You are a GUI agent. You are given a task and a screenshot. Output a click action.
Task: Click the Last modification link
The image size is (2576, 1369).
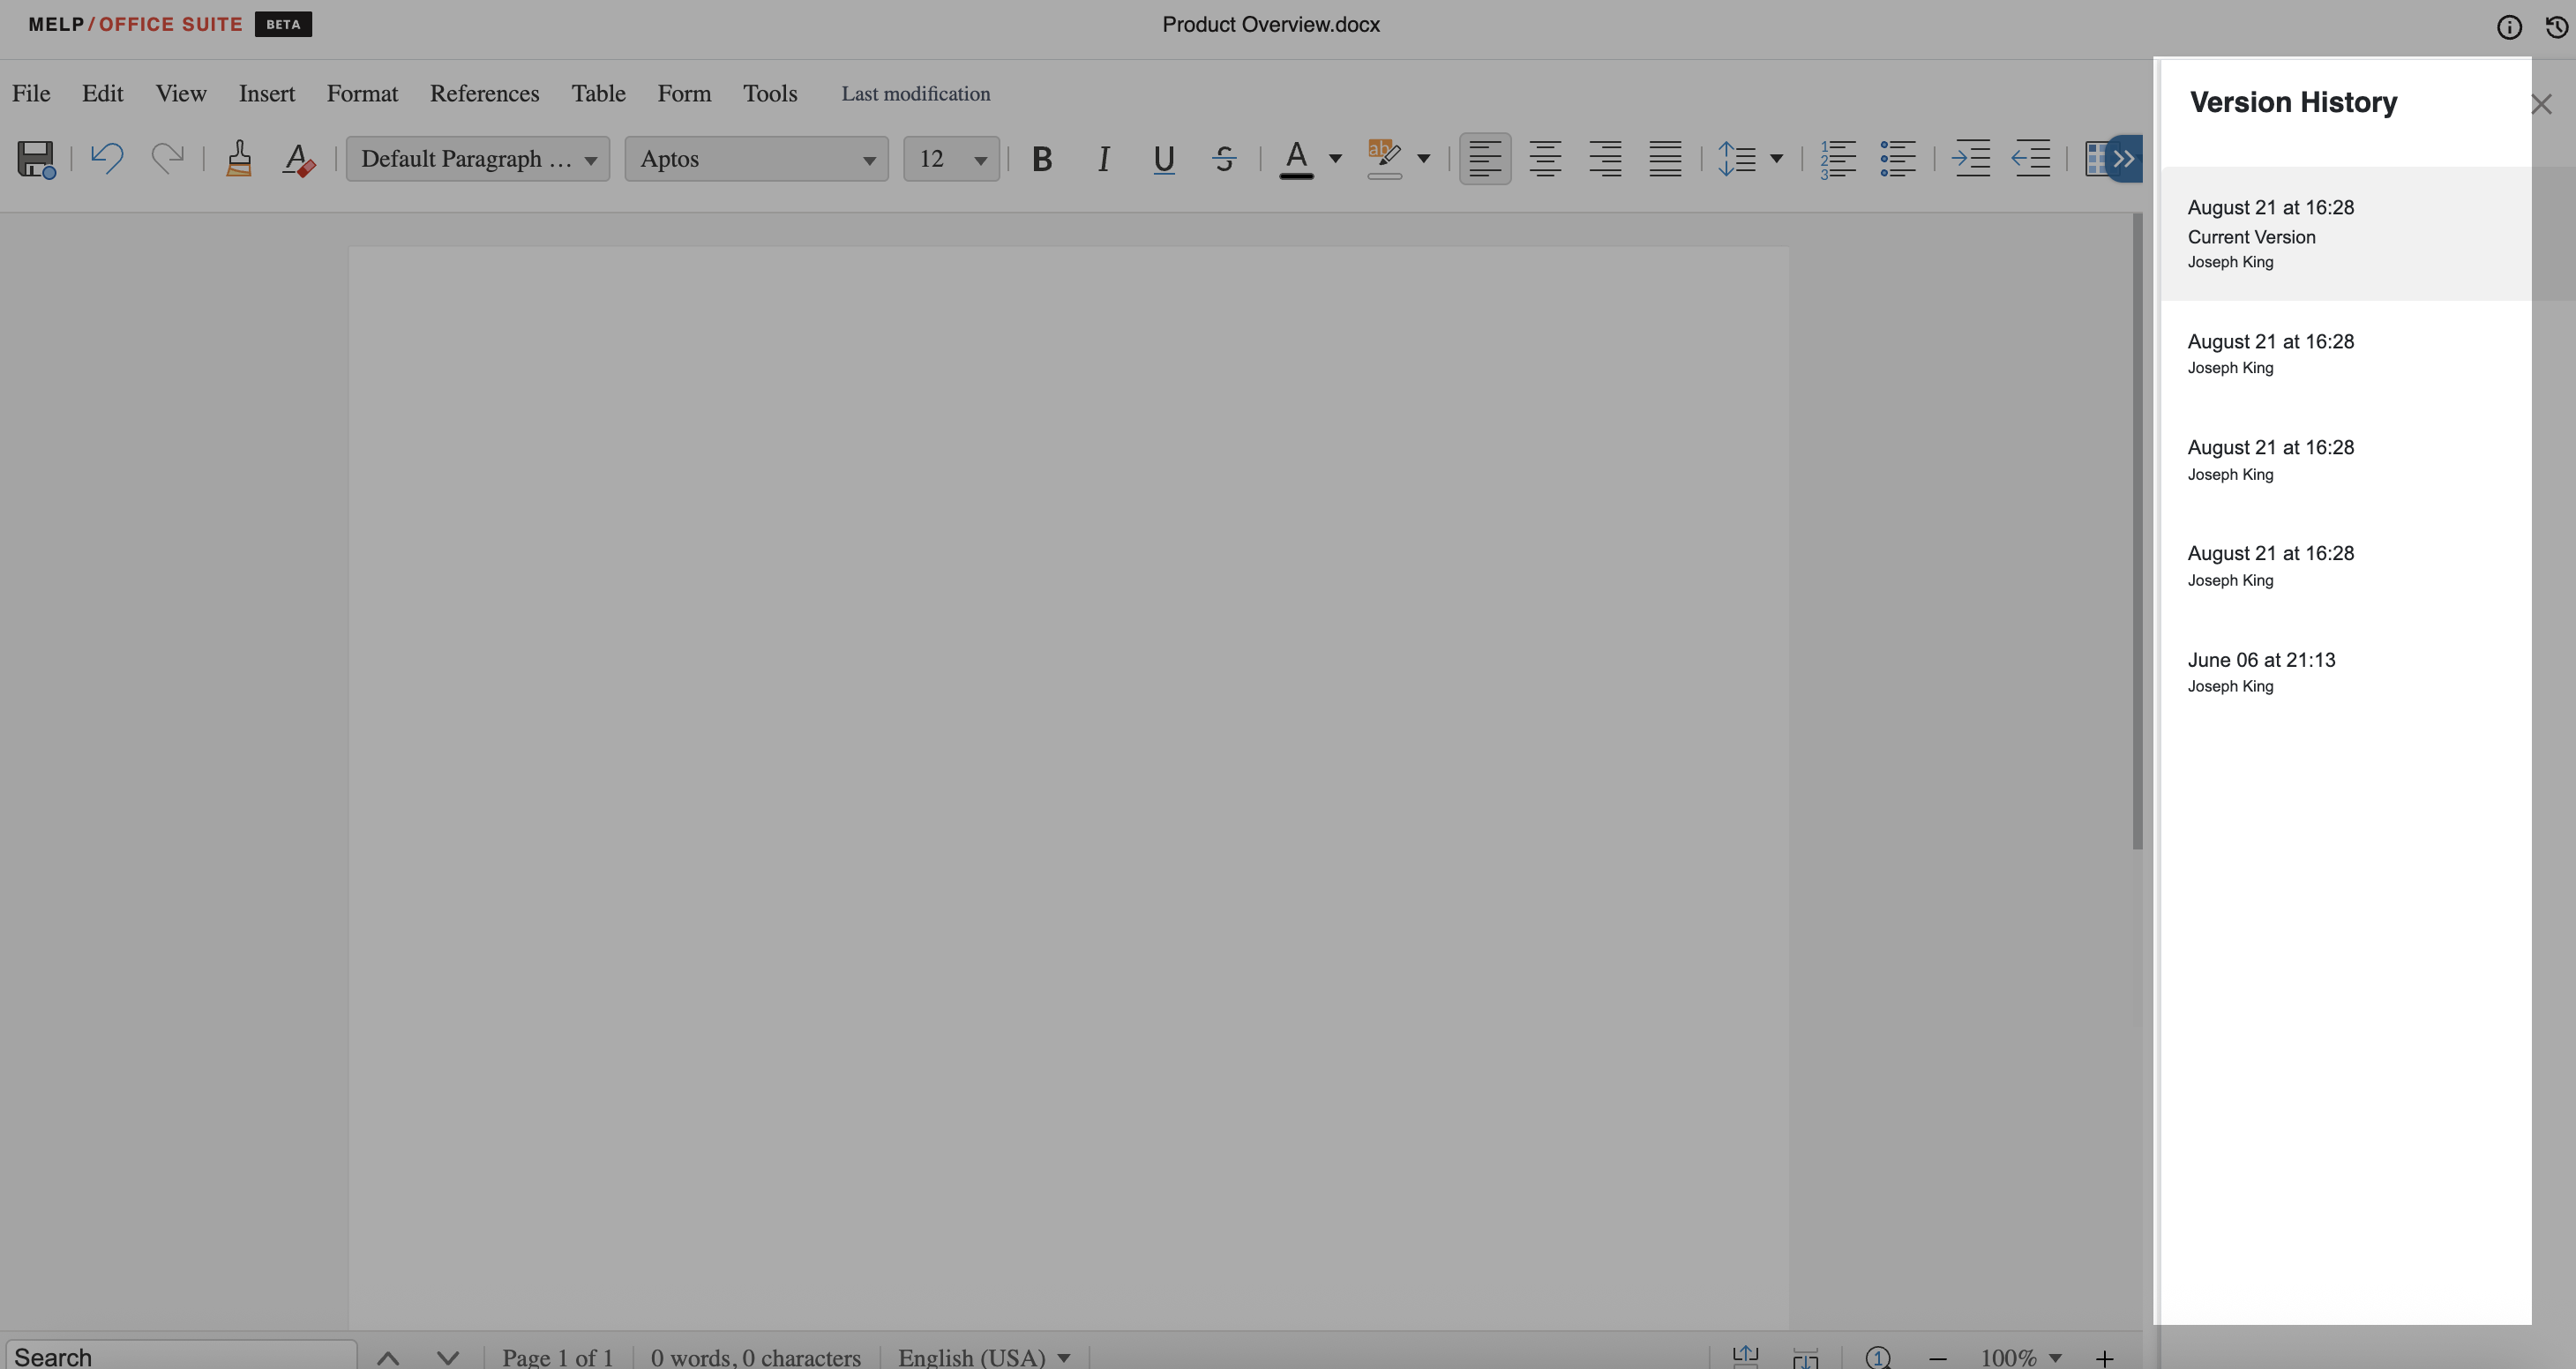(x=915, y=93)
